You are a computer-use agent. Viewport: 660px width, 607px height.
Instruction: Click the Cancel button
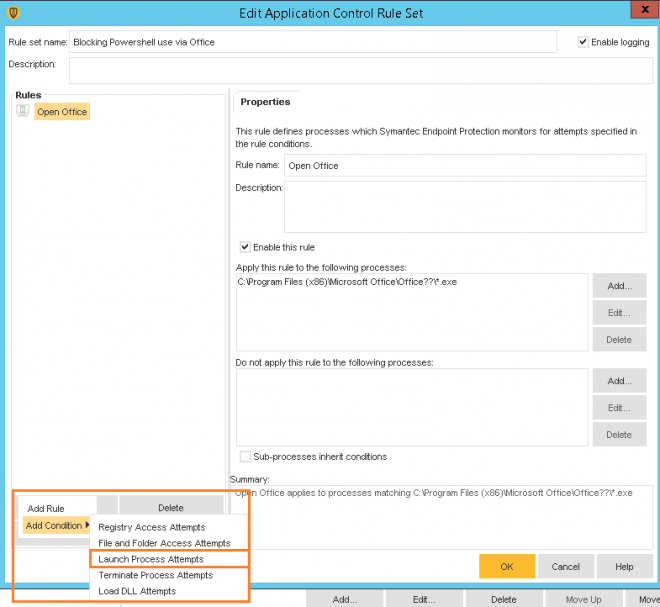[x=566, y=566]
